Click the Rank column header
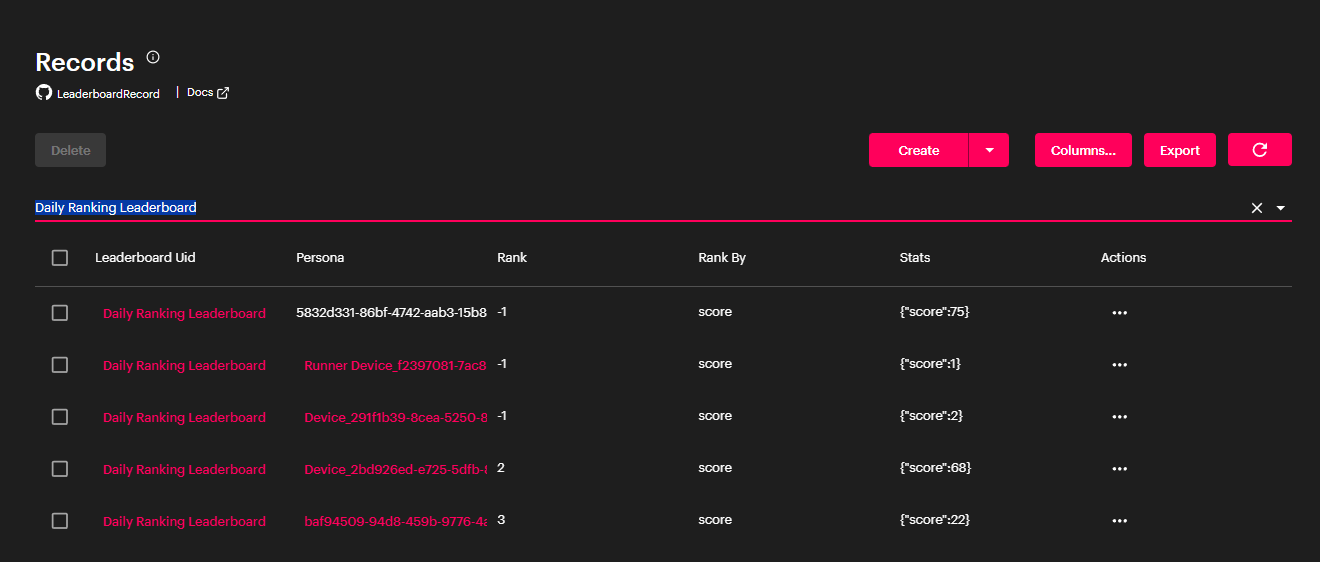 point(512,258)
